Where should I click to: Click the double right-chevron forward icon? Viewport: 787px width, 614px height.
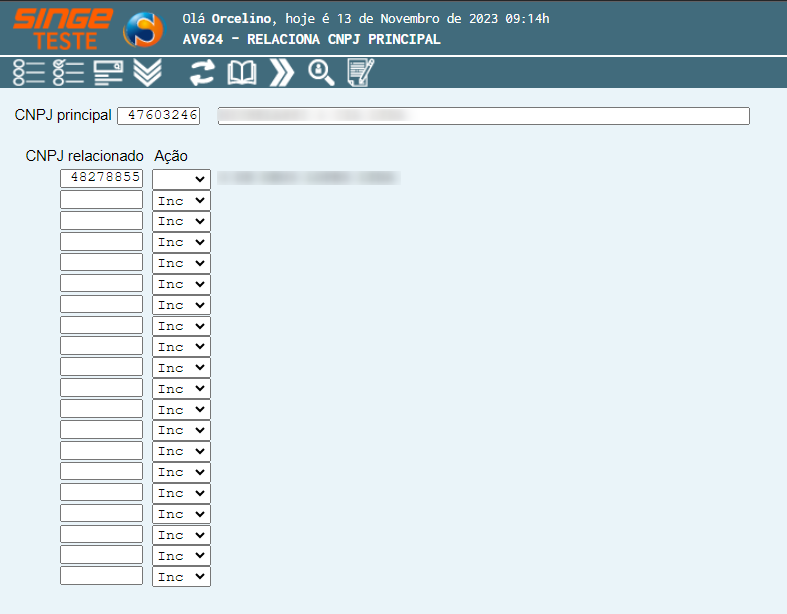(282, 72)
